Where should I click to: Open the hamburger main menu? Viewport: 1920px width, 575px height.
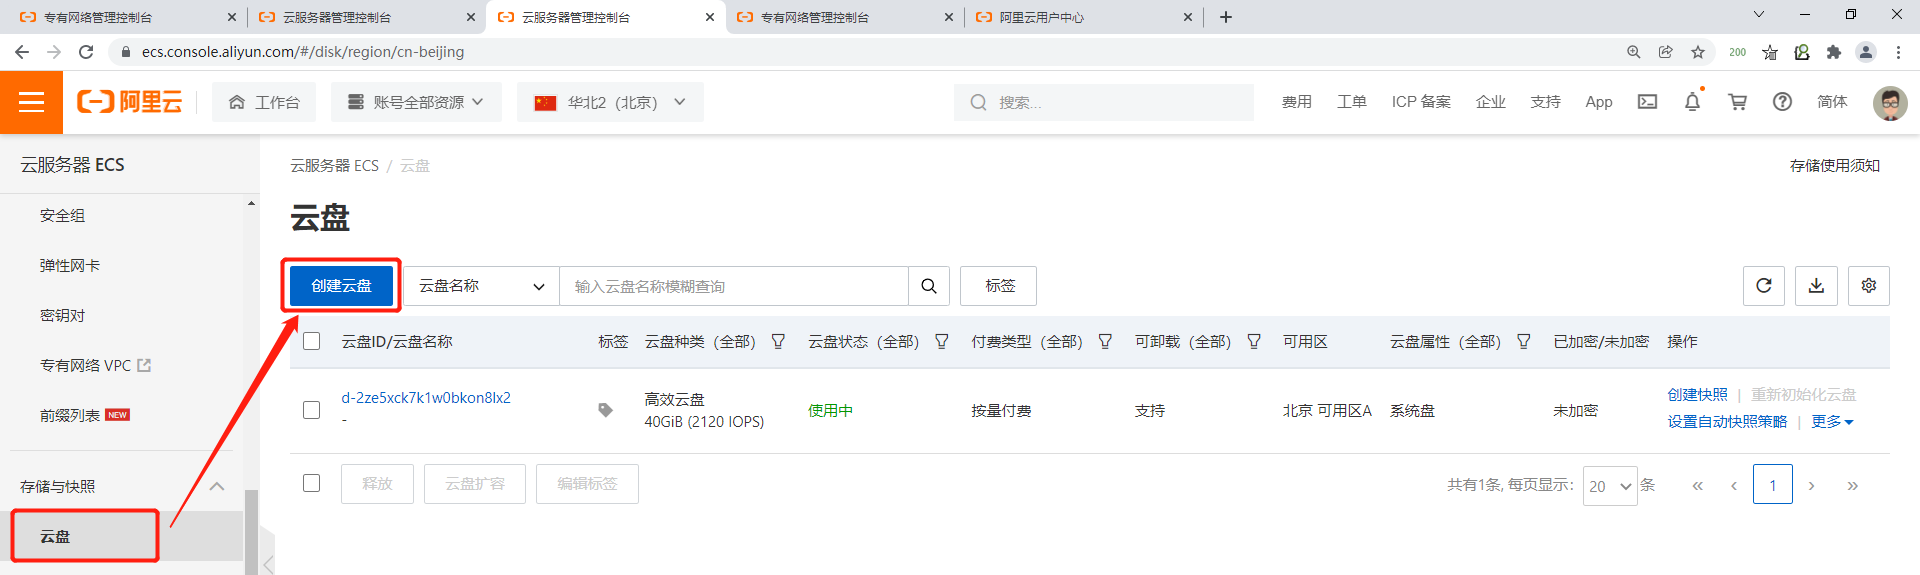pyautogui.click(x=31, y=102)
